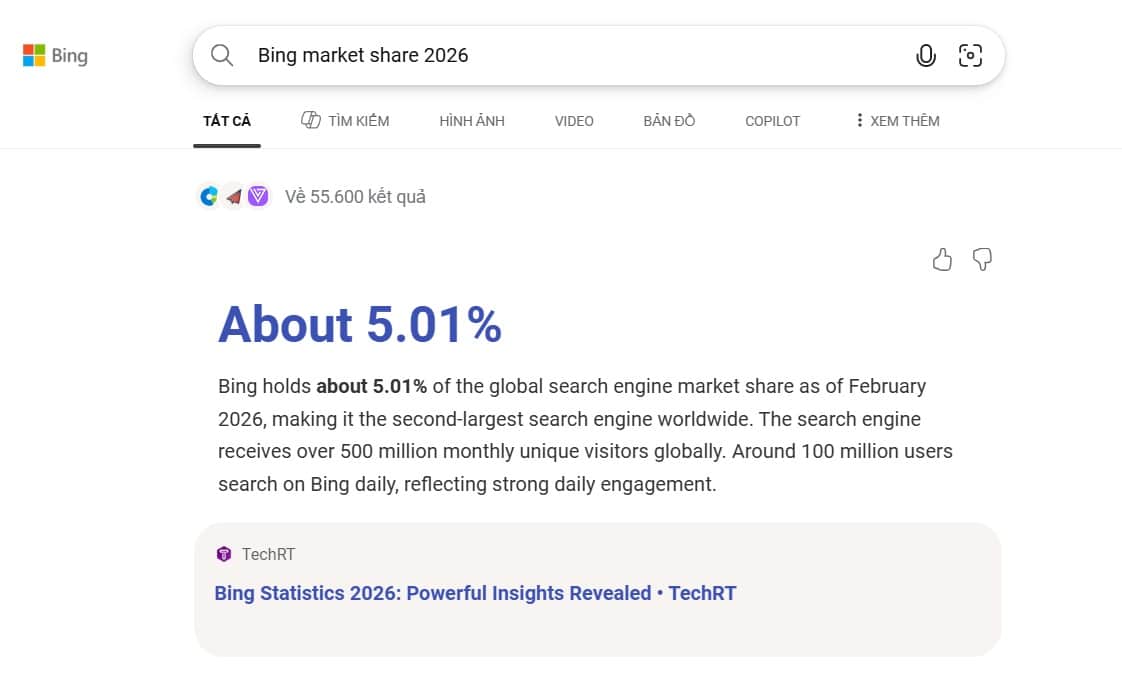Viewport: 1122px width, 679px height.
Task: Click the red paper plane source icon
Action: tap(233, 197)
